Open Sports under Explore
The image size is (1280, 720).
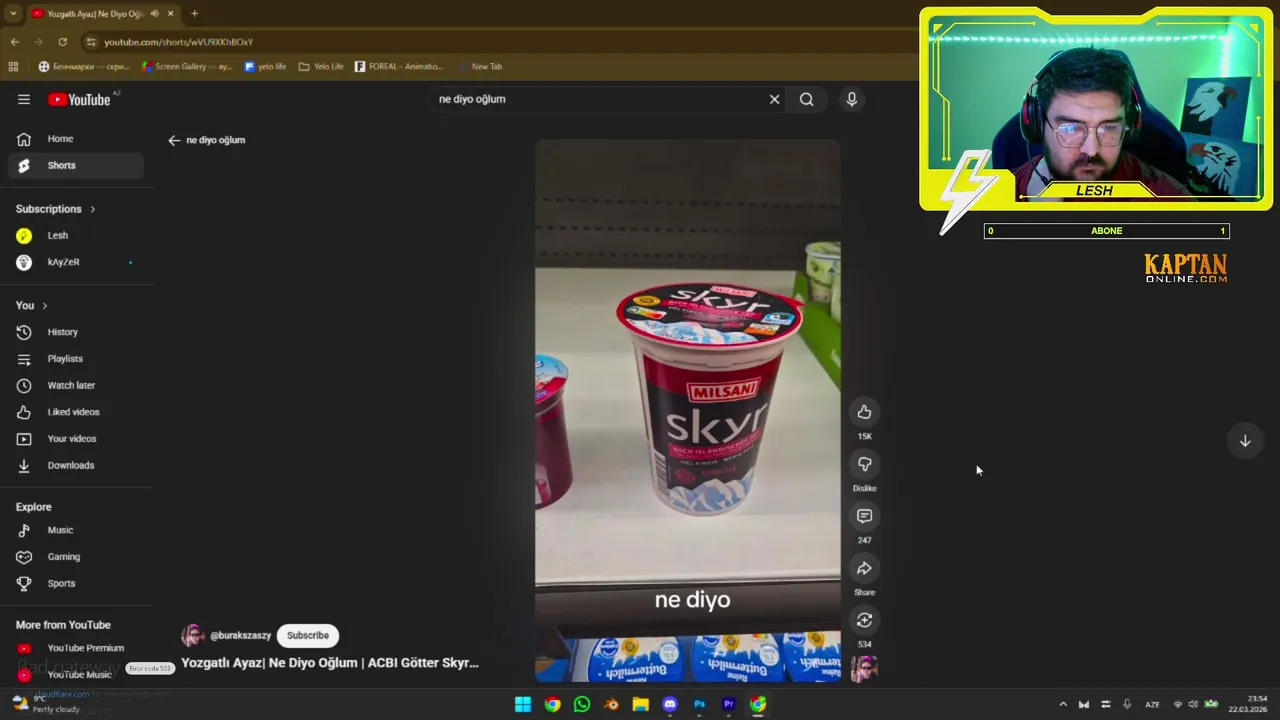pos(76,583)
